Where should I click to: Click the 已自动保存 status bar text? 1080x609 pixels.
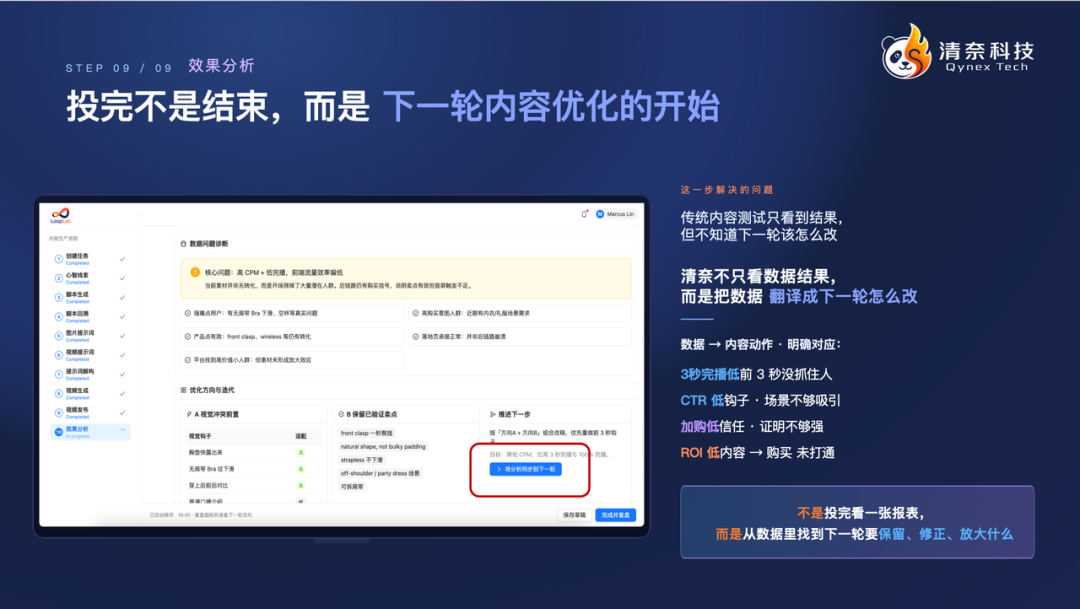point(201,515)
